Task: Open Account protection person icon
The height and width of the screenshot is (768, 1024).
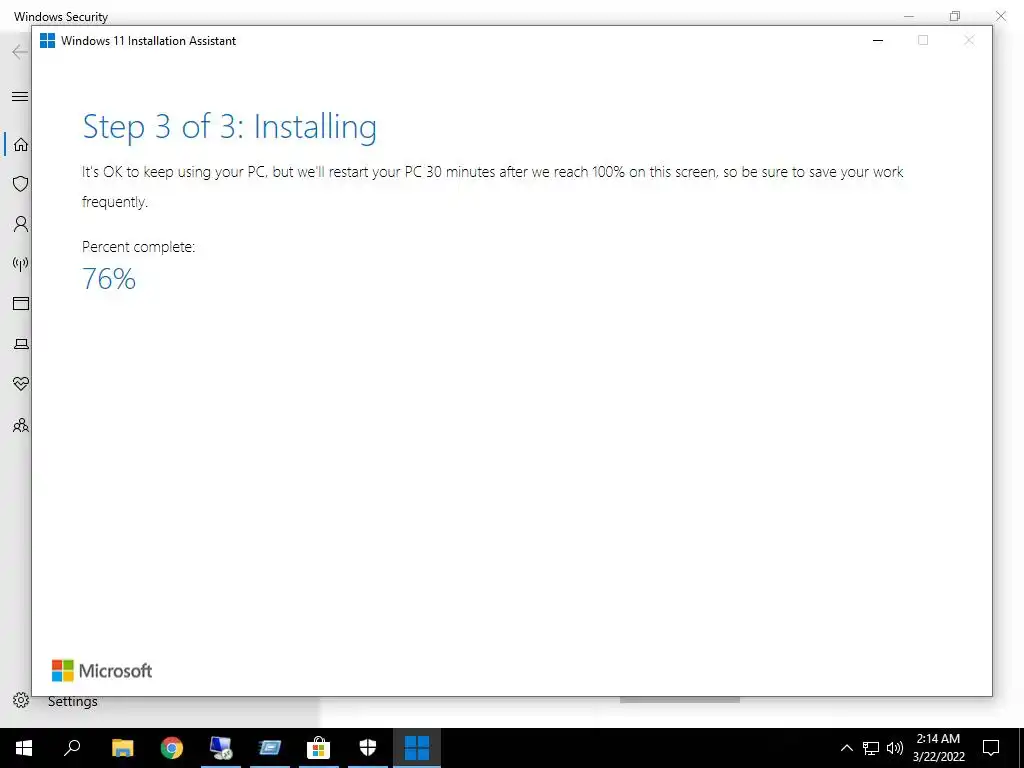Action: [21, 224]
